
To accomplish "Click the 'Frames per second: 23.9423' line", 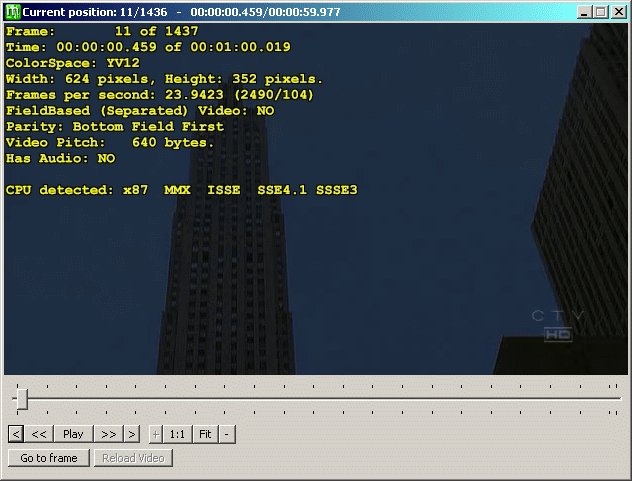I will pos(159,95).
